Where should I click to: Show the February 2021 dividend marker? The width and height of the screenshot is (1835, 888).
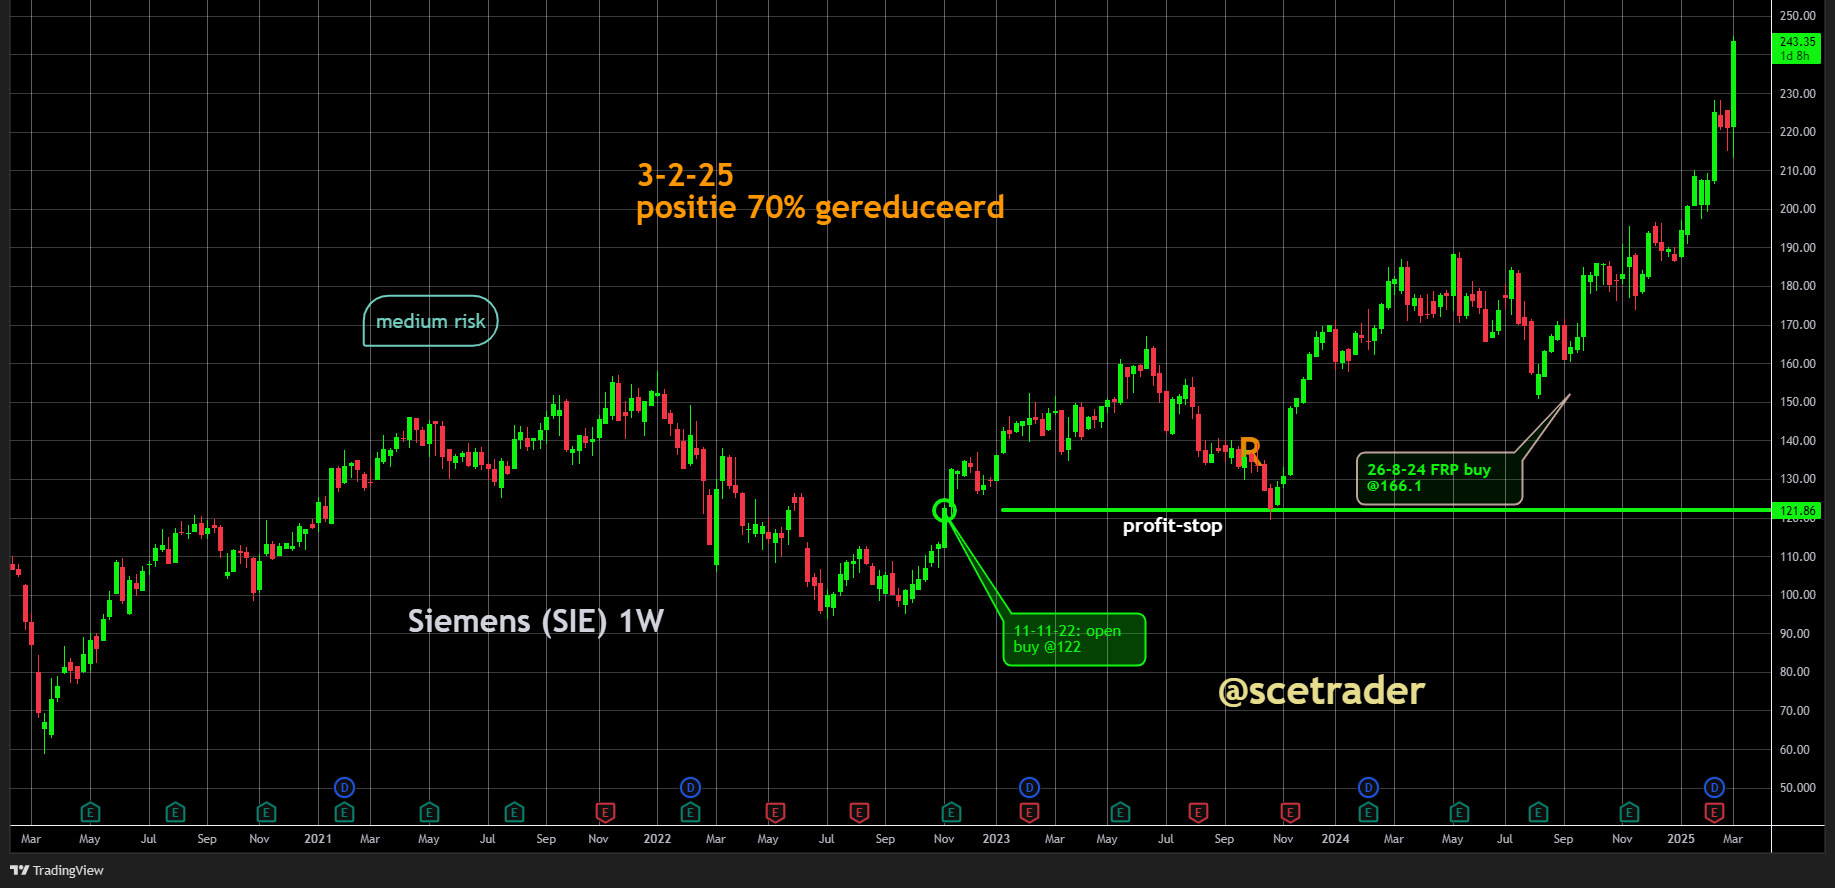click(x=344, y=787)
